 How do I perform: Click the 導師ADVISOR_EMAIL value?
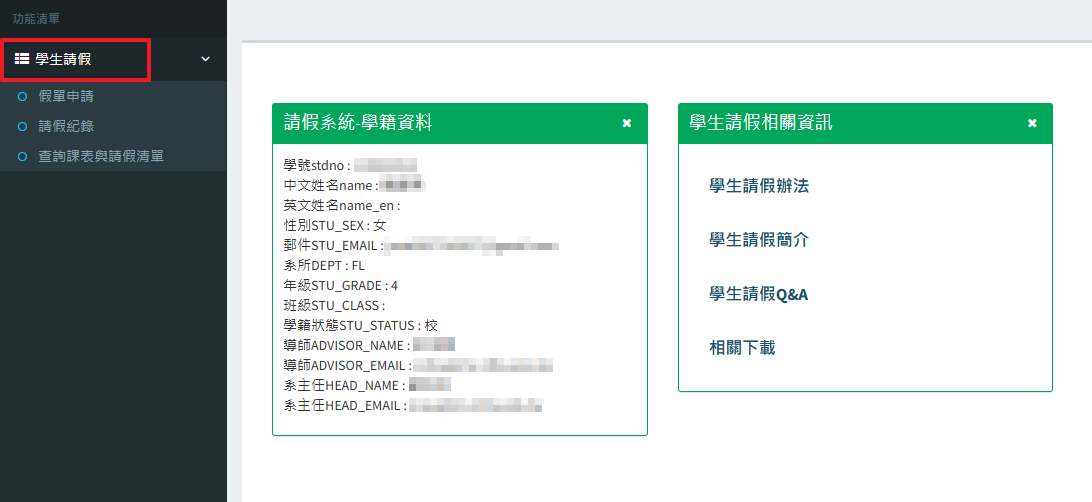click(x=483, y=366)
